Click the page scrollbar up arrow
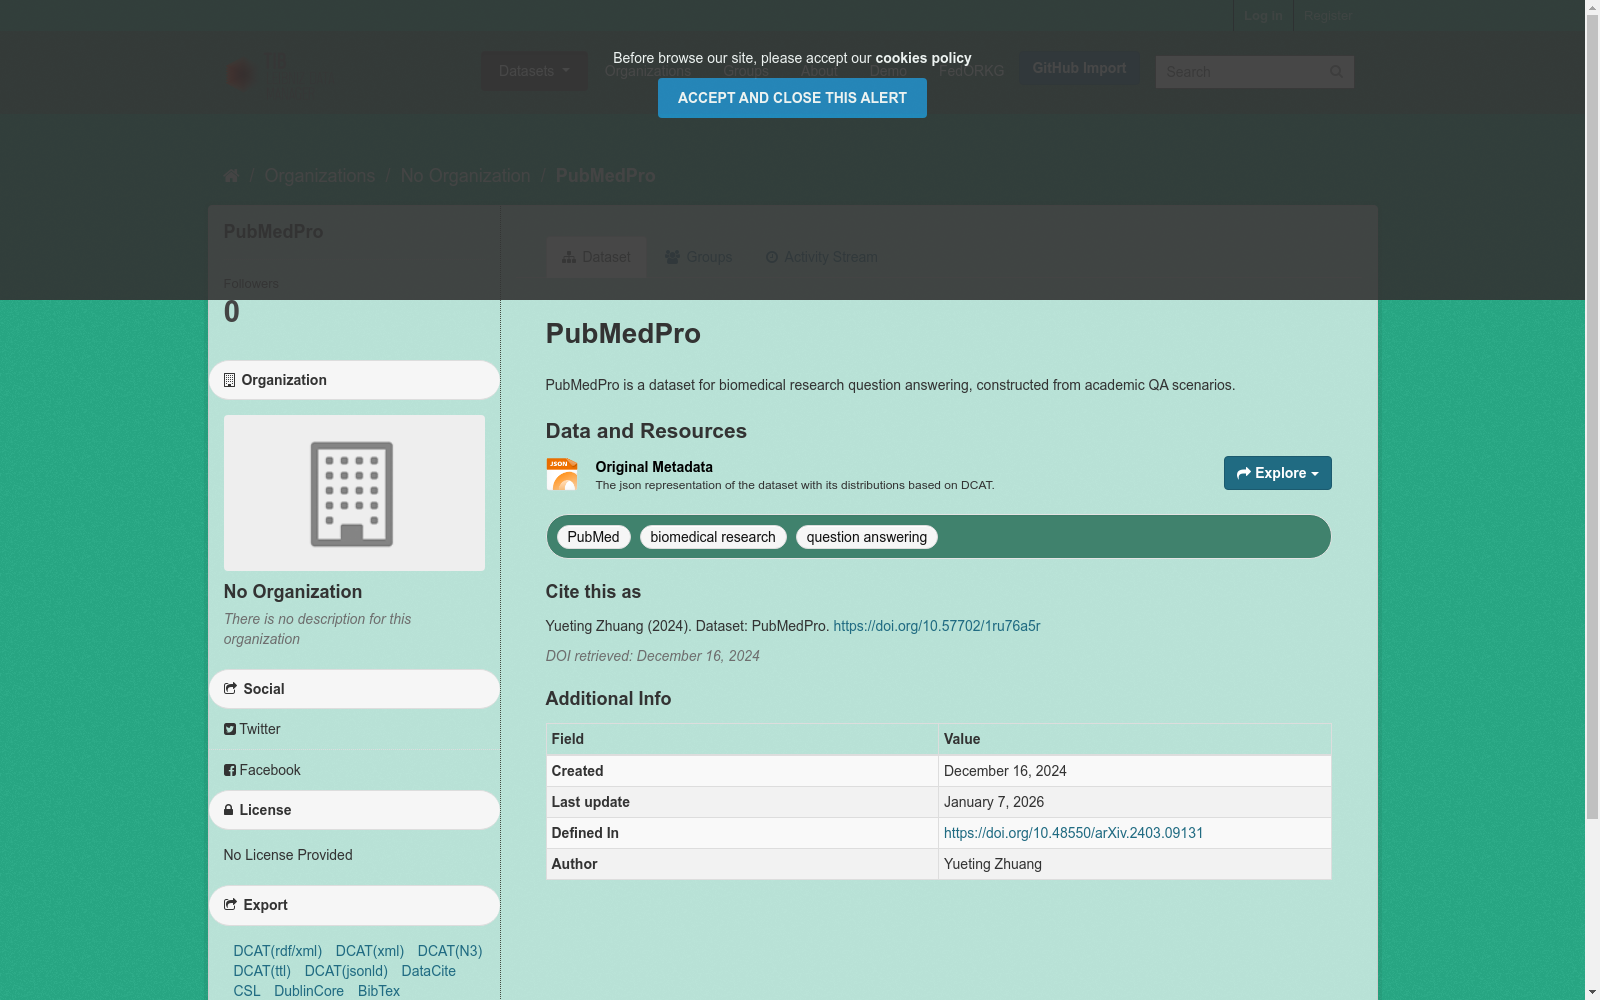Image resolution: width=1600 pixels, height=1000 pixels. [x=1592, y=8]
